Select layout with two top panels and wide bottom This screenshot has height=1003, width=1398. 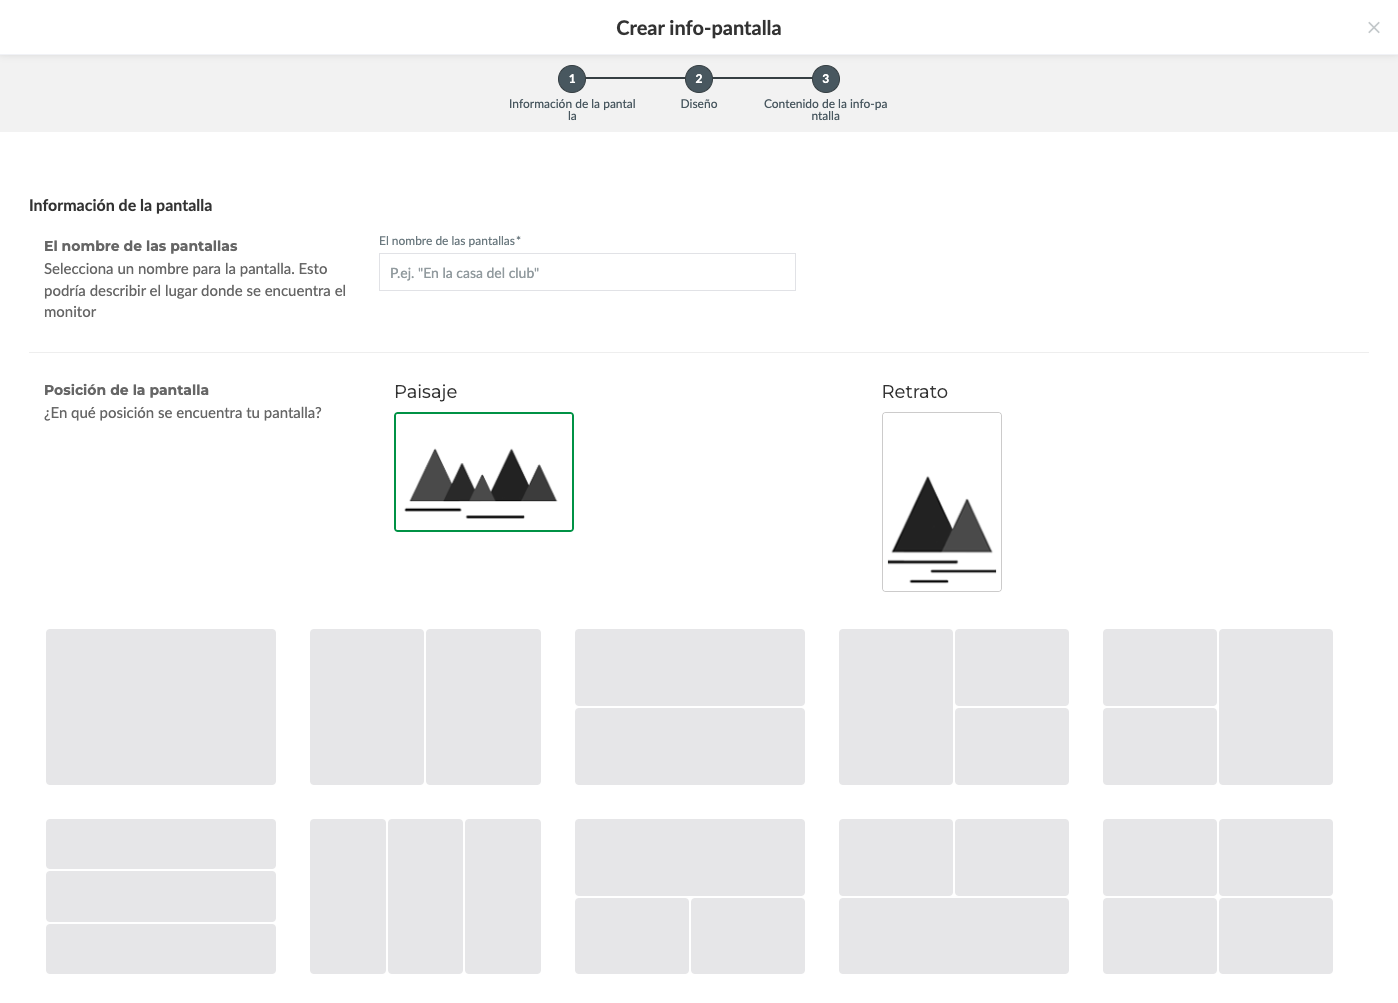click(953, 896)
